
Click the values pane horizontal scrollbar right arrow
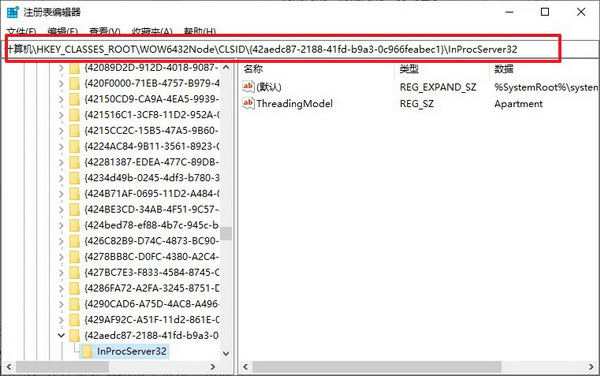591,367
